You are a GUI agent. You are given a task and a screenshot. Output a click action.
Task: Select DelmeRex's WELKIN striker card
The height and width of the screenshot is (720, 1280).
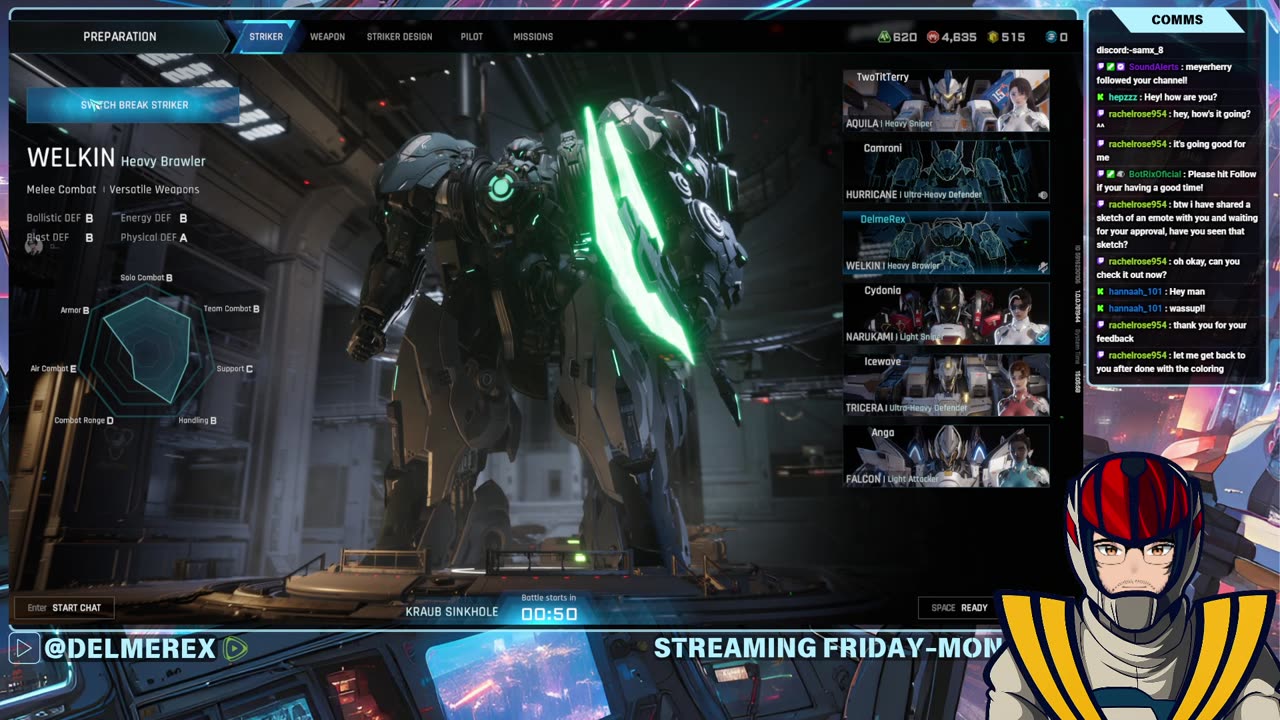(x=946, y=242)
